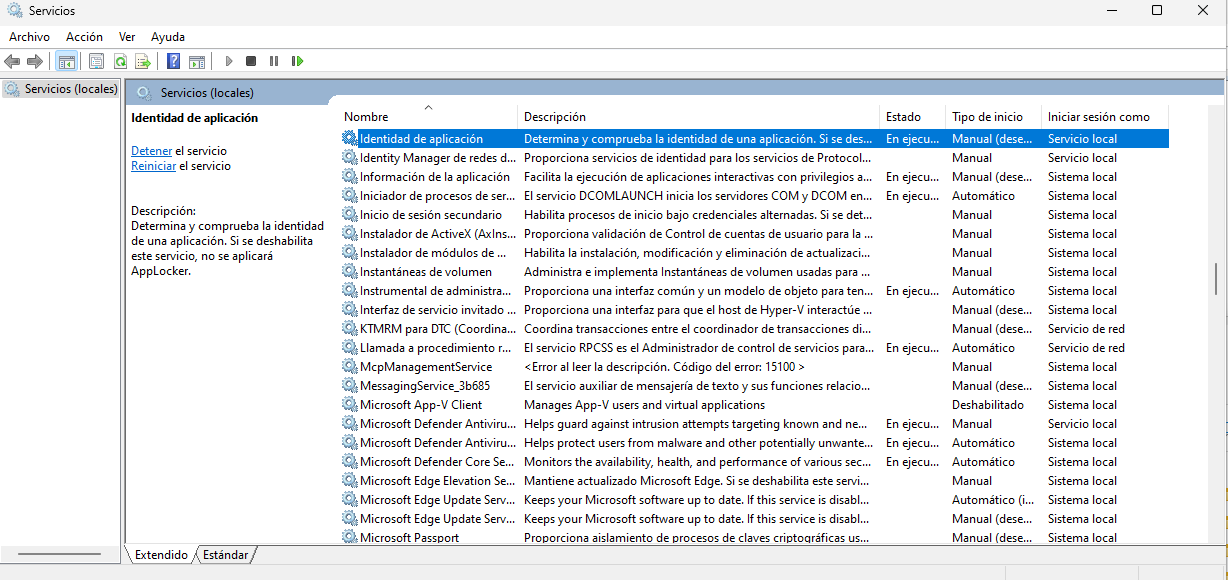The width and height of the screenshot is (1228, 580).
Task: Open the Acción menu
Action: pos(84,37)
